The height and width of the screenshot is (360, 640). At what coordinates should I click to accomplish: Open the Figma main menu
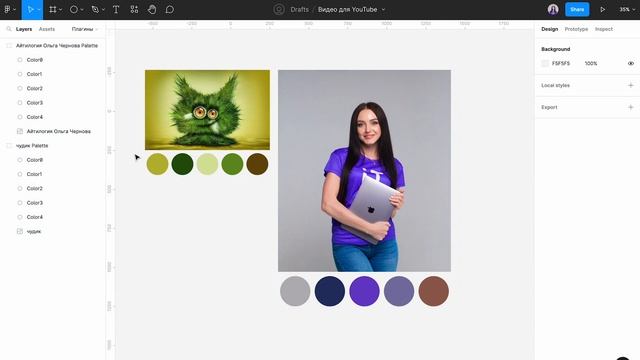[x=7, y=9]
